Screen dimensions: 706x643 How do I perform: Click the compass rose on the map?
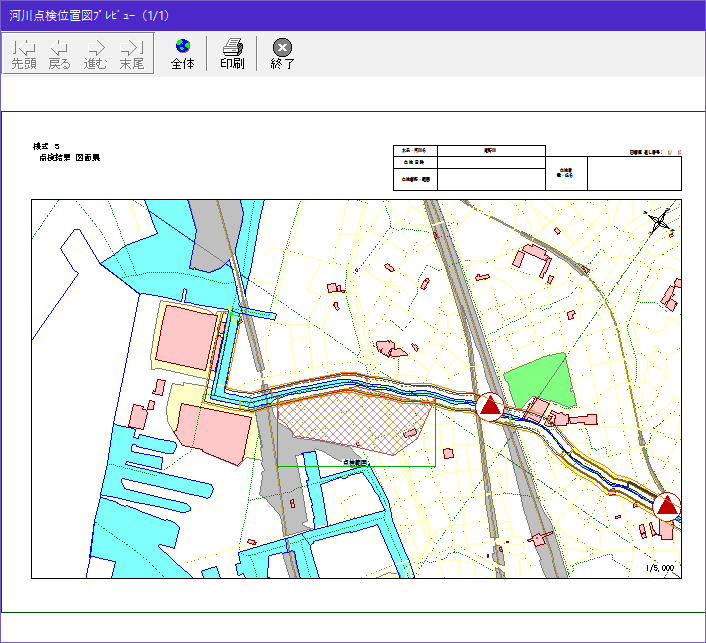point(660,223)
